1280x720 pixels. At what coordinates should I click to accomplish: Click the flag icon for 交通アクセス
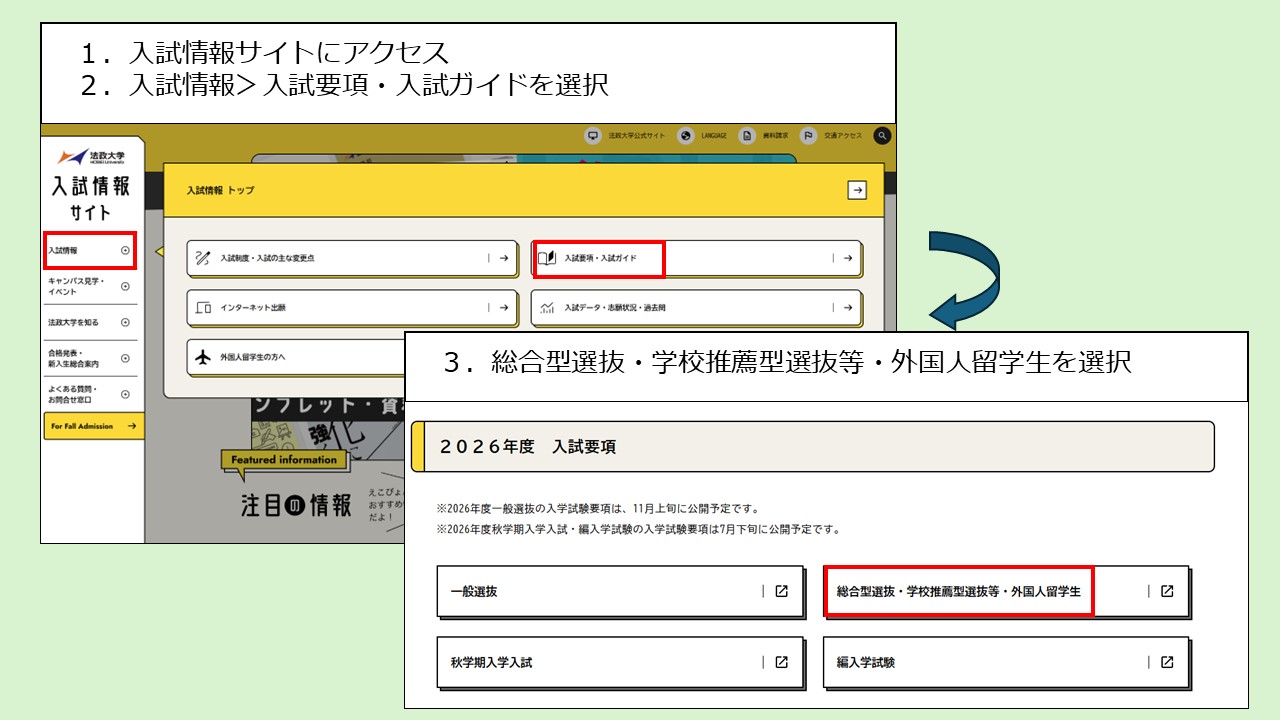(808, 136)
